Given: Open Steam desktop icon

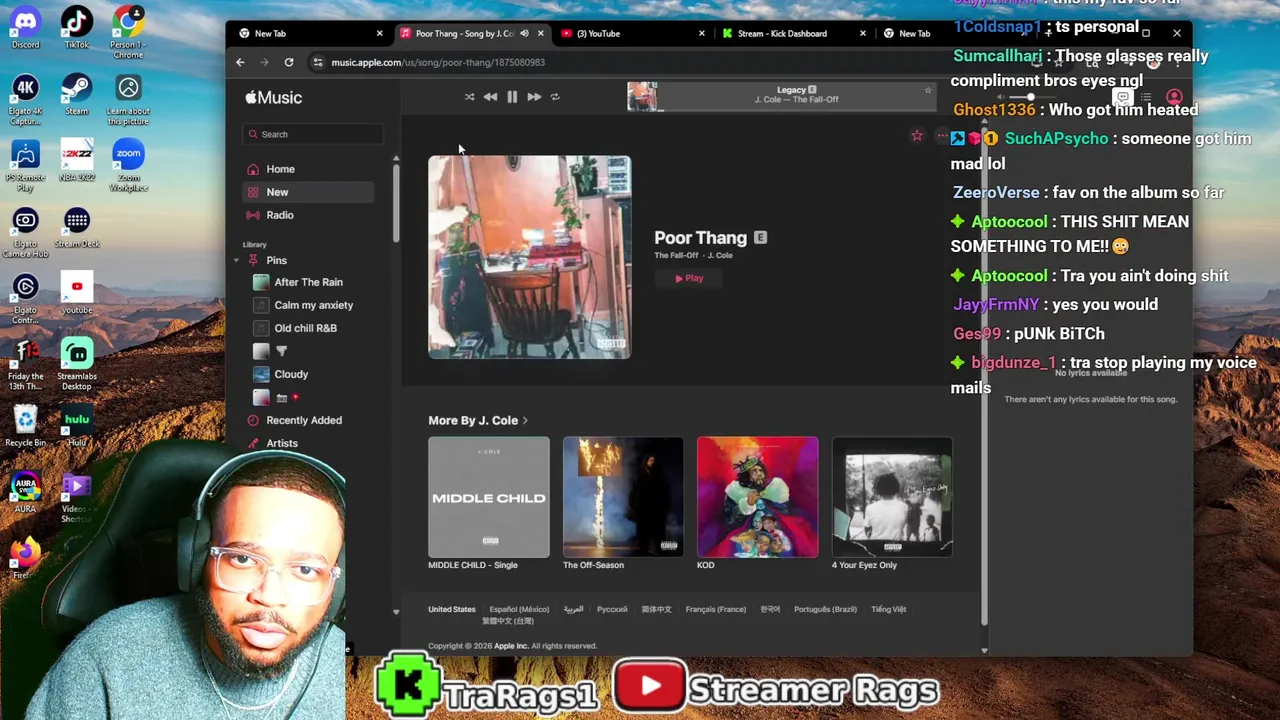Looking at the screenshot, I should [77, 94].
